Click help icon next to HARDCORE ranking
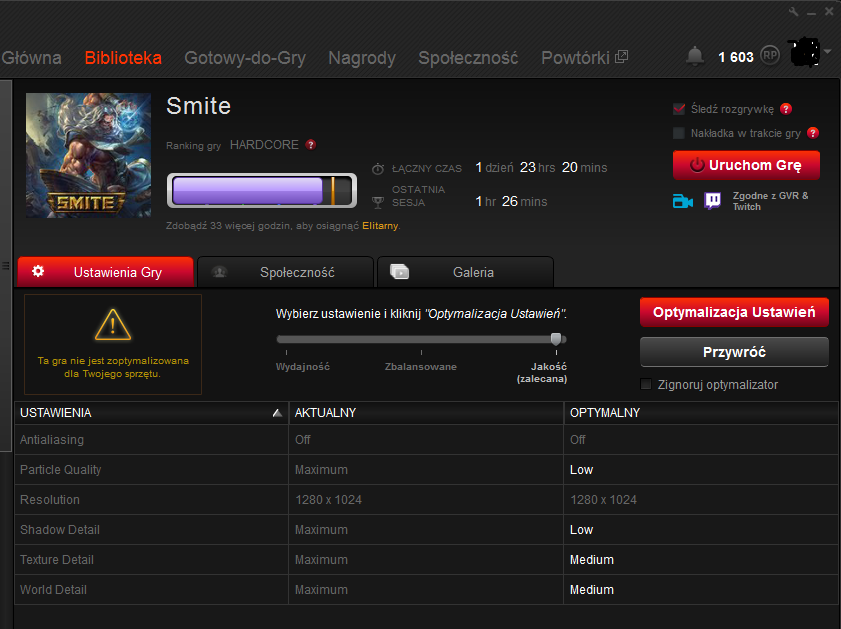The height and width of the screenshot is (629, 841). pyautogui.click(x=311, y=145)
